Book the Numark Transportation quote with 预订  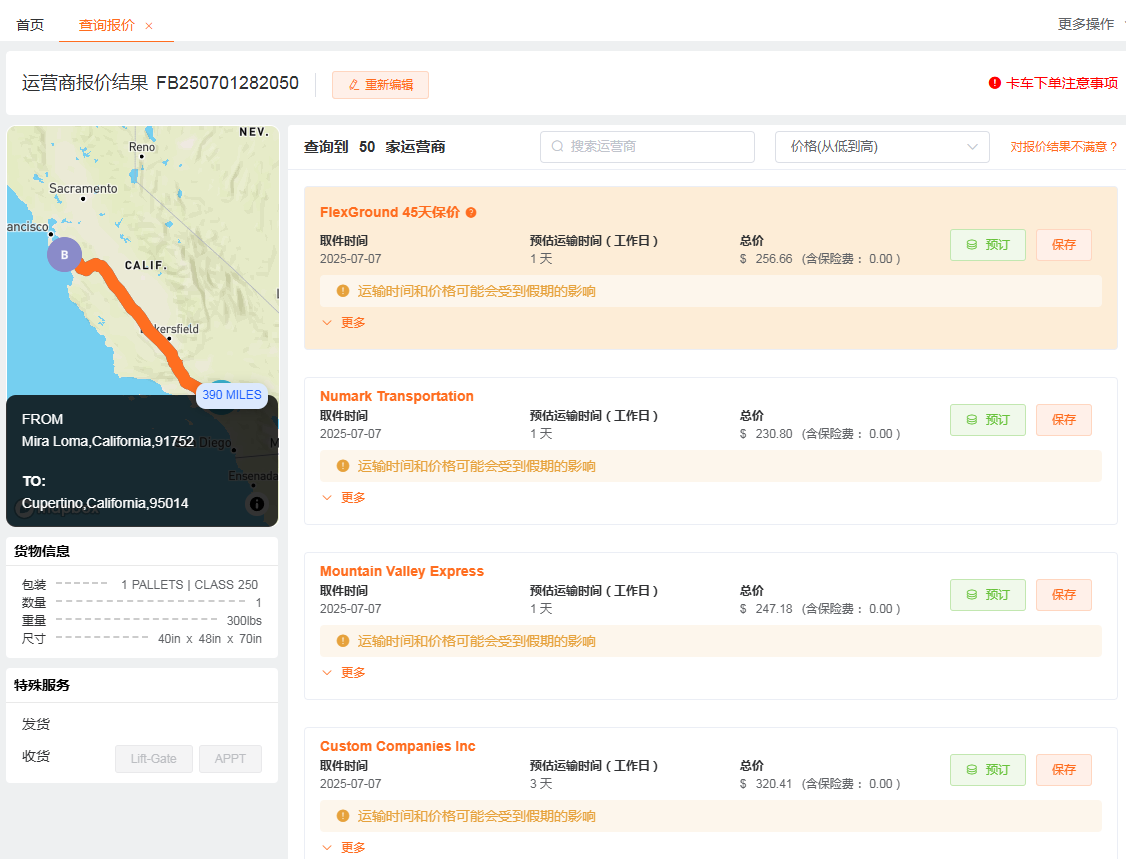[x=987, y=420]
